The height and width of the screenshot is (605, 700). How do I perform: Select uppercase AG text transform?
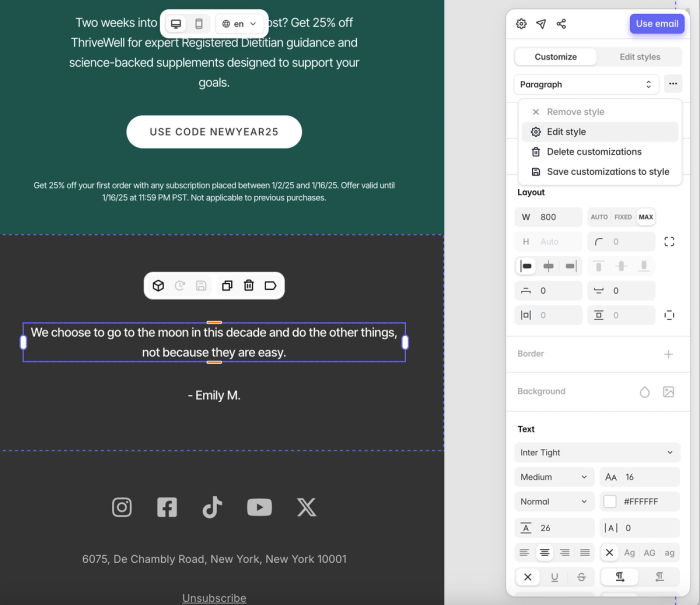650,553
